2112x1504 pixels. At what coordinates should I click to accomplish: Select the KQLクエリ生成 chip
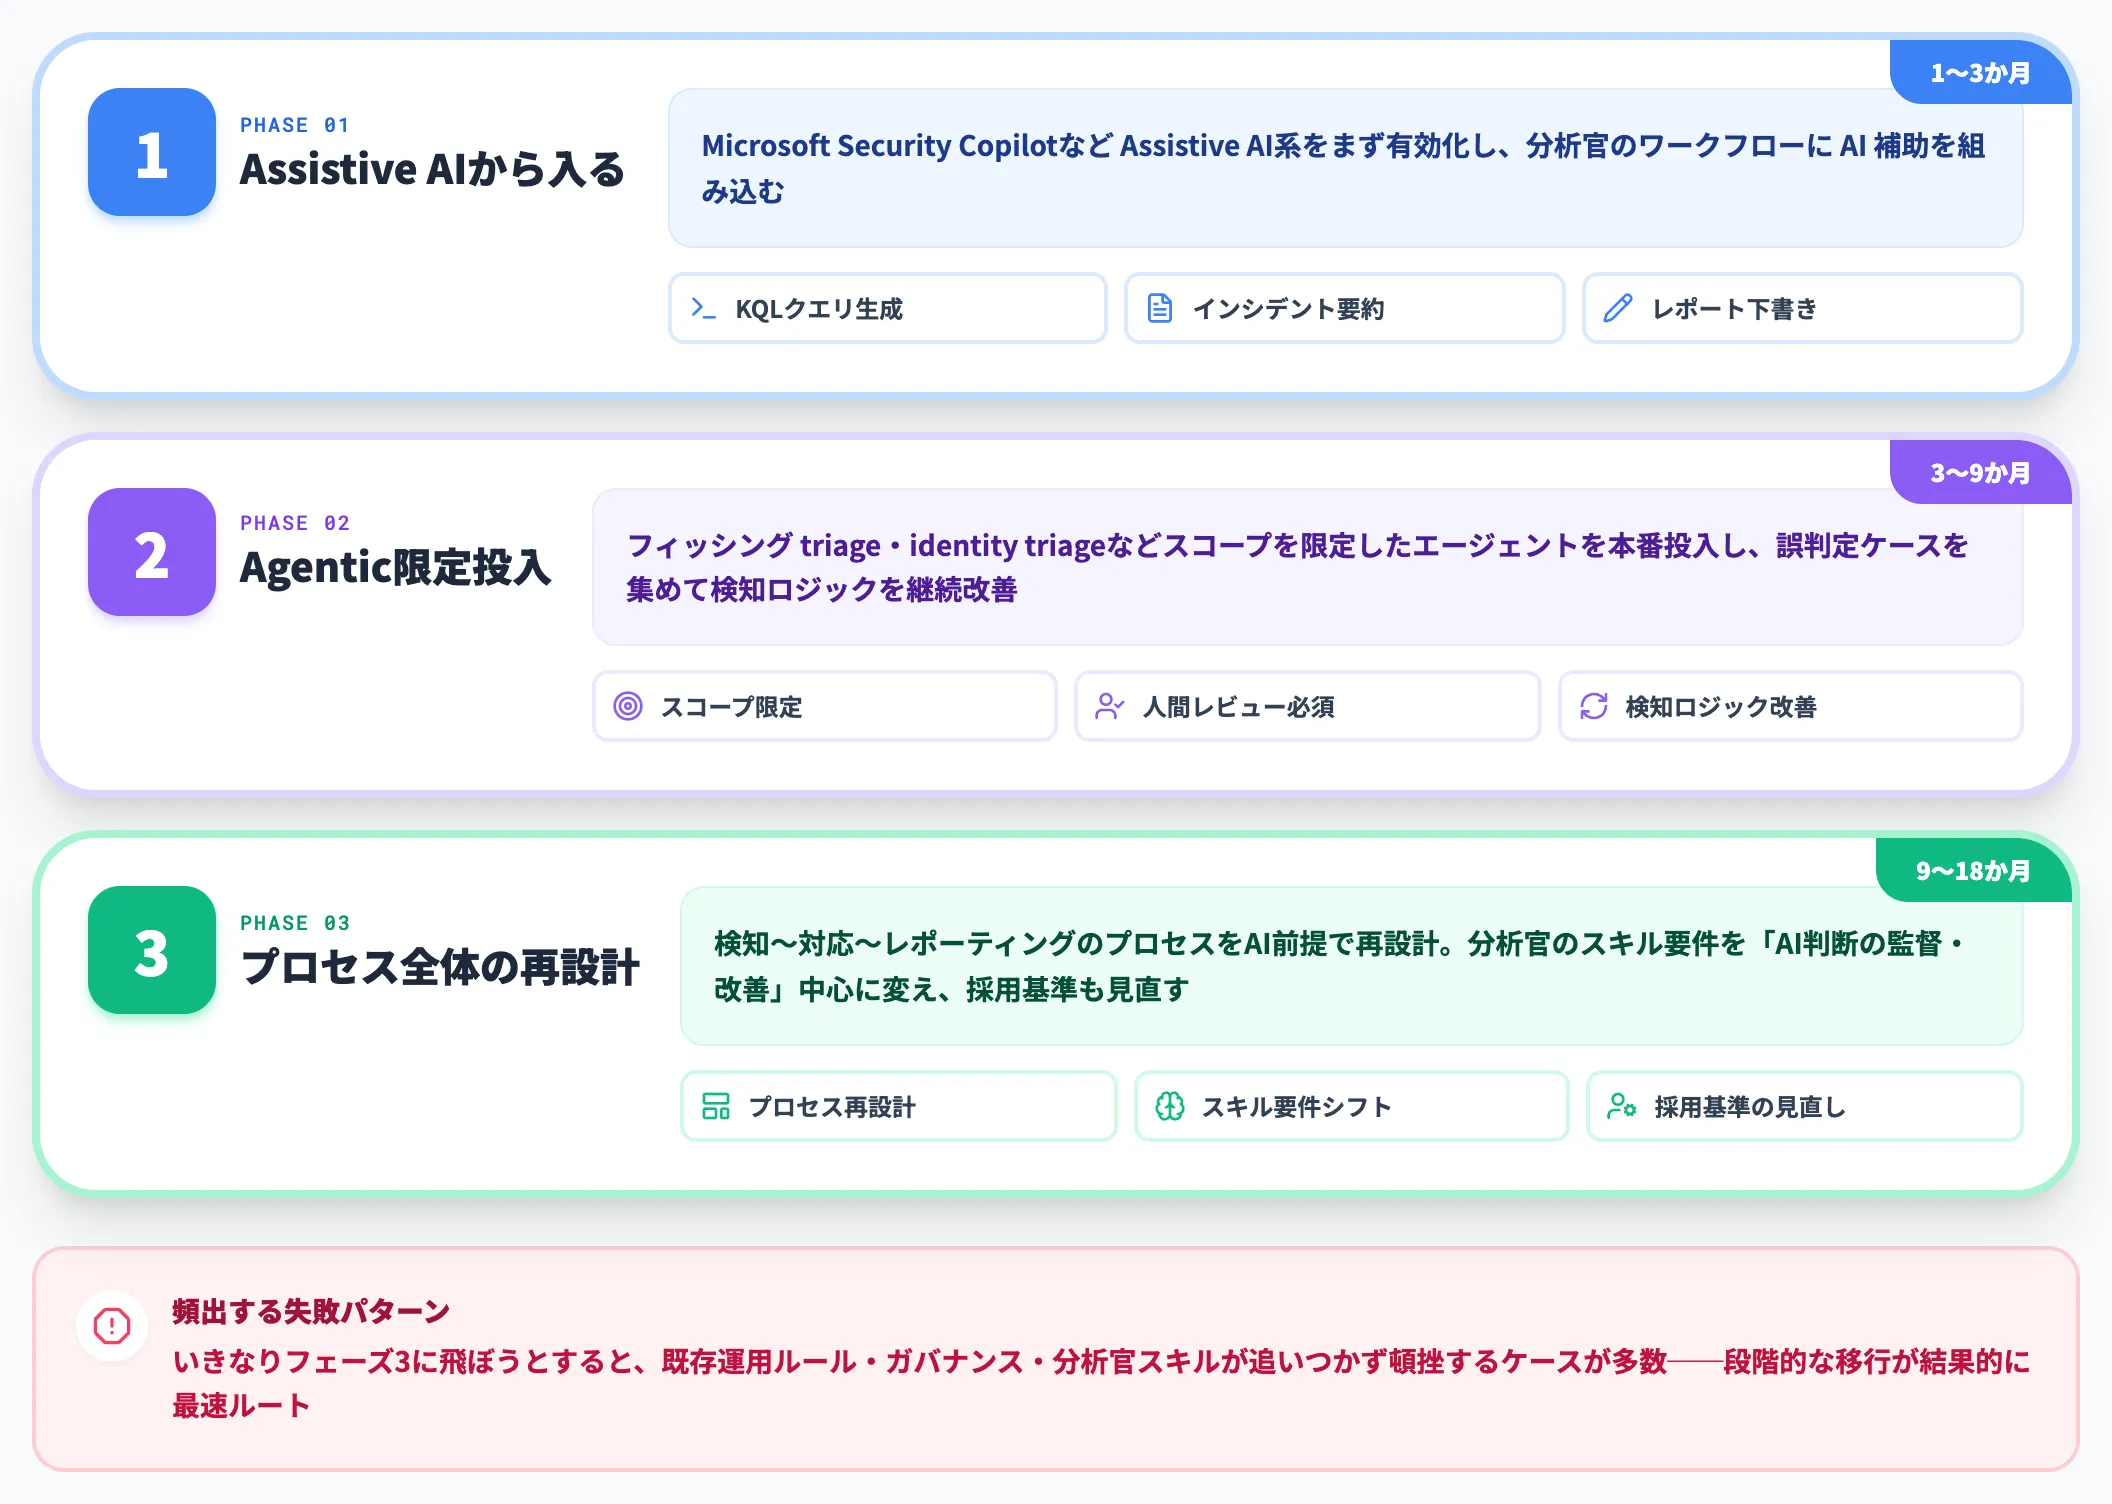[x=888, y=308]
